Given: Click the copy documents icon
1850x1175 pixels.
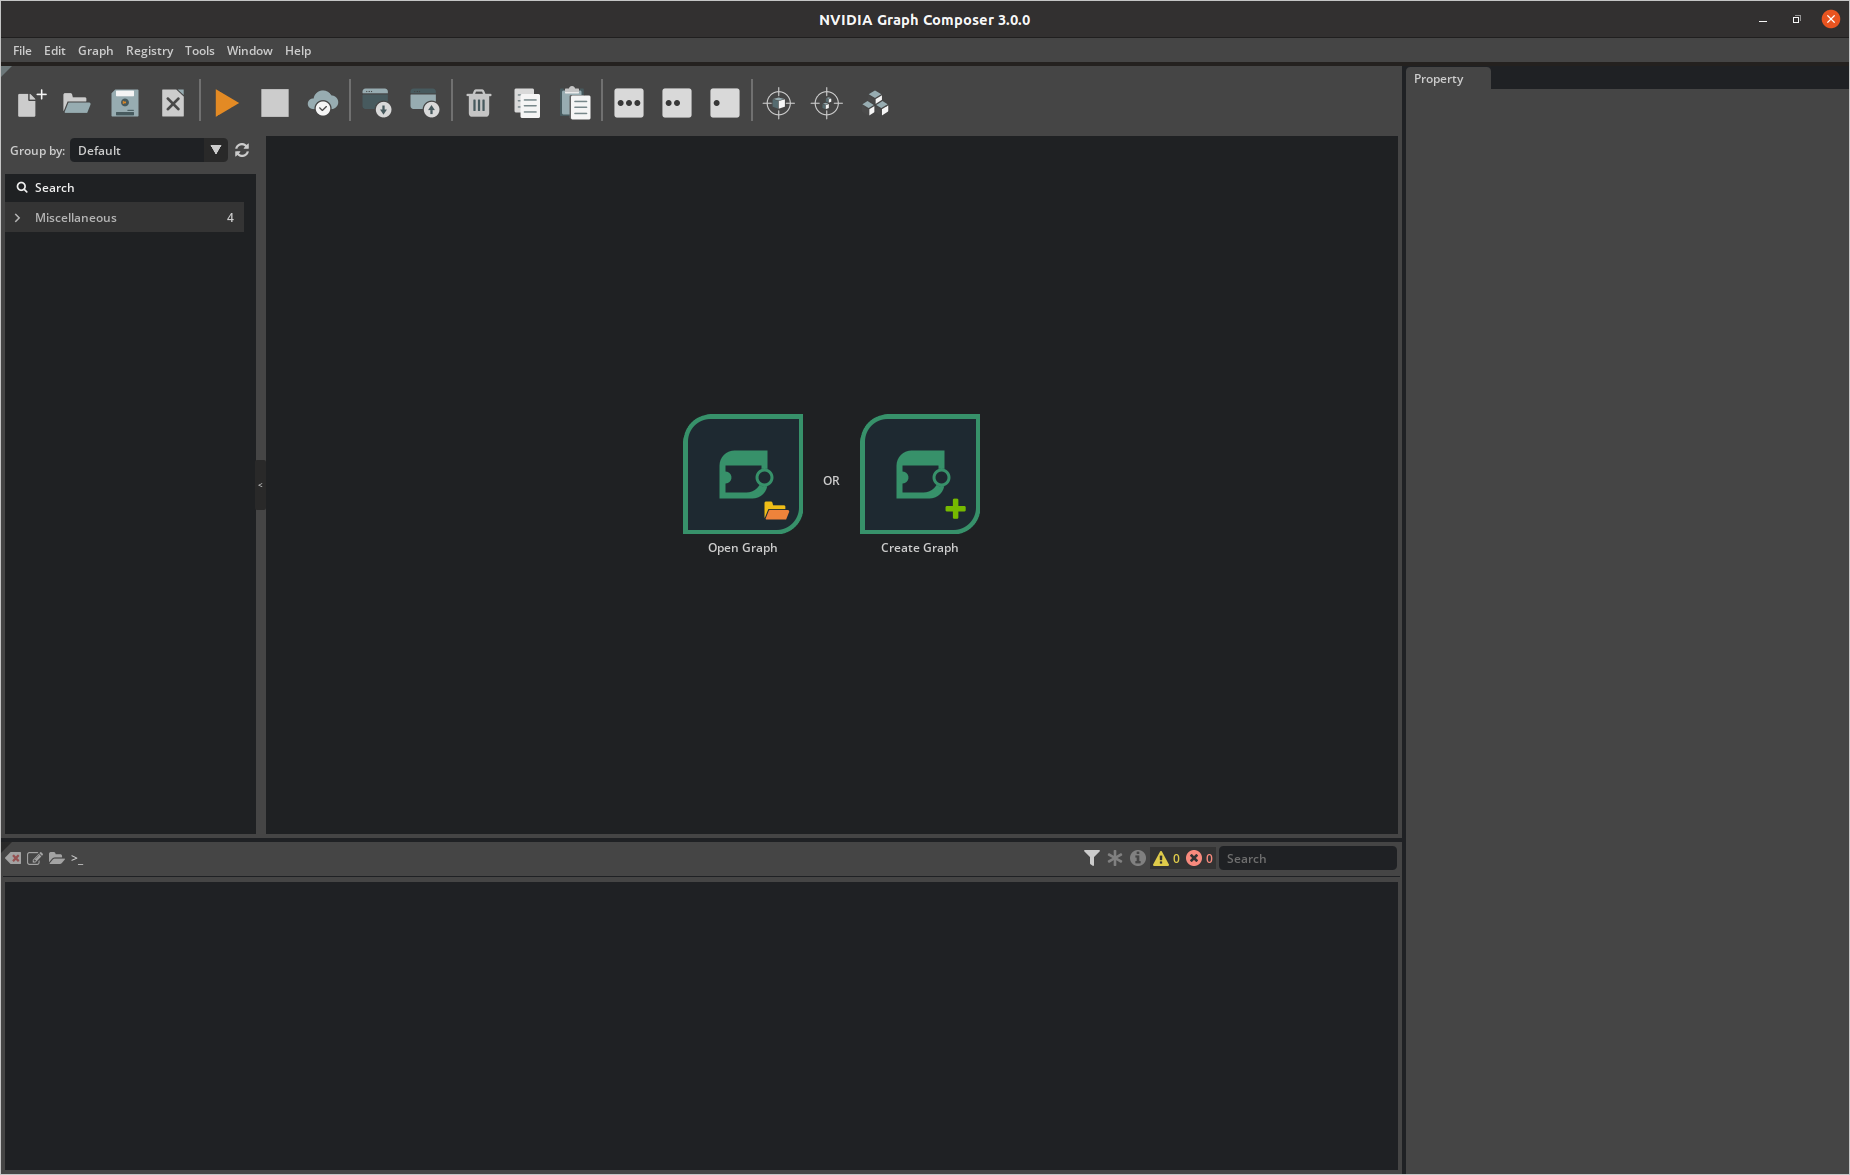Looking at the screenshot, I should [527, 103].
